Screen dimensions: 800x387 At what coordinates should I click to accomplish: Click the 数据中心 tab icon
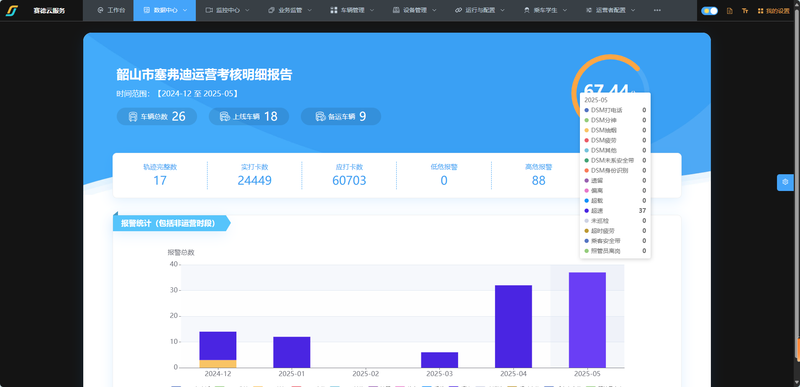coord(147,10)
